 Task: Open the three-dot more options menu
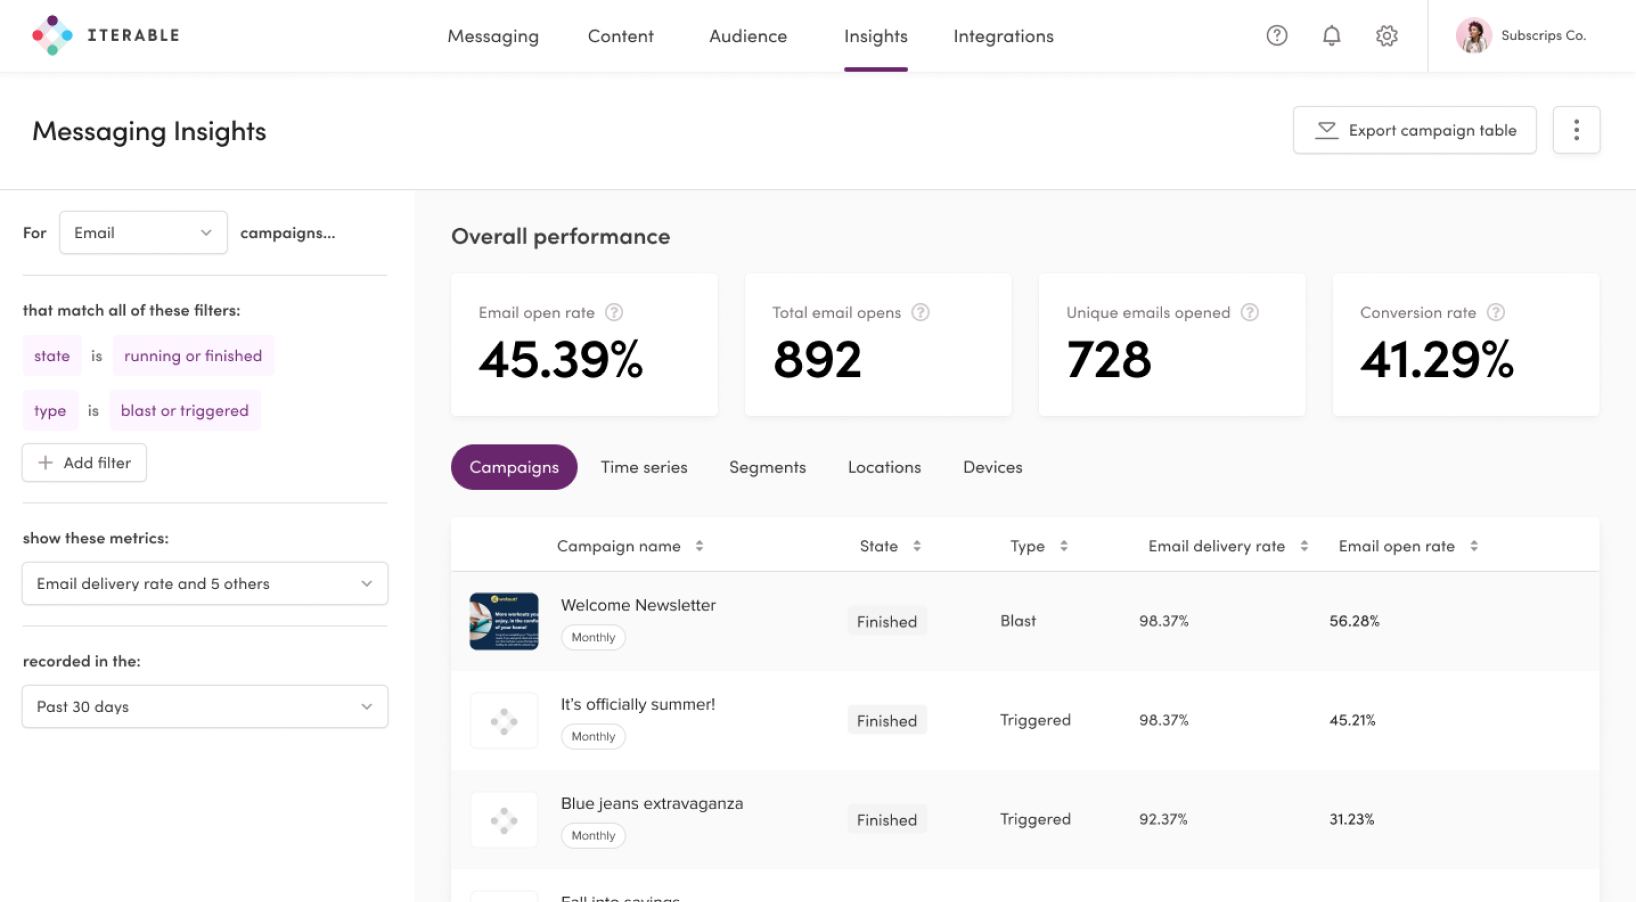1576,130
